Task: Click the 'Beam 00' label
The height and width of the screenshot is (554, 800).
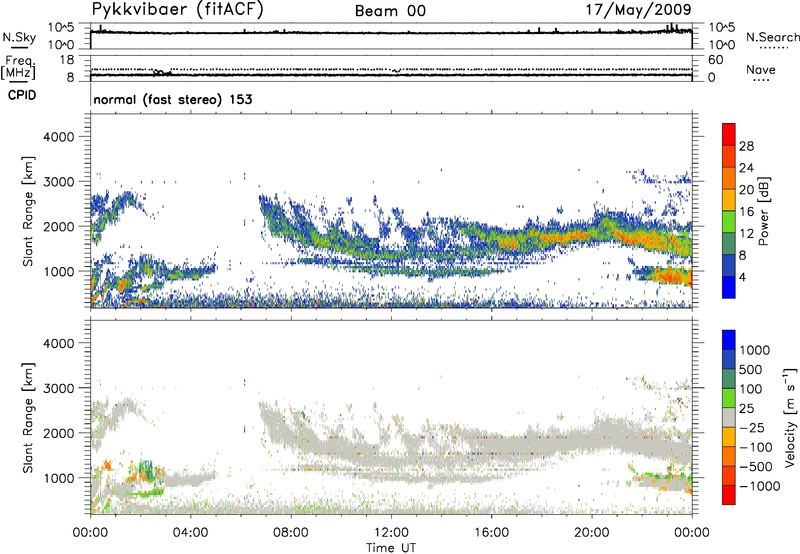Action: [x=390, y=11]
